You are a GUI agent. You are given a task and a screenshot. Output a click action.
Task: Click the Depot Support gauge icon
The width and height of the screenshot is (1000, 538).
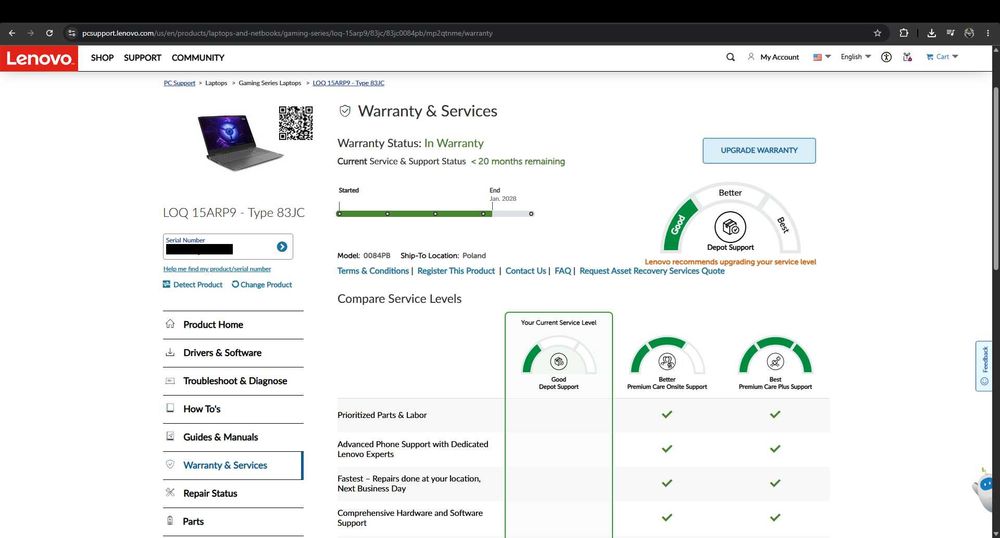coord(730,227)
